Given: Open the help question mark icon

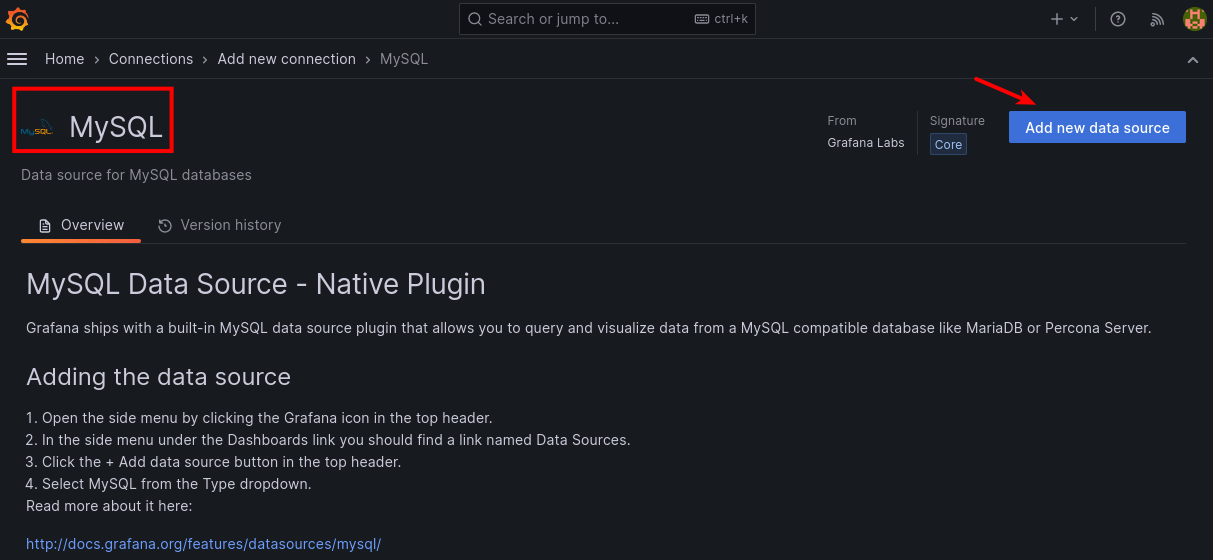Looking at the screenshot, I should point(1119,19).
